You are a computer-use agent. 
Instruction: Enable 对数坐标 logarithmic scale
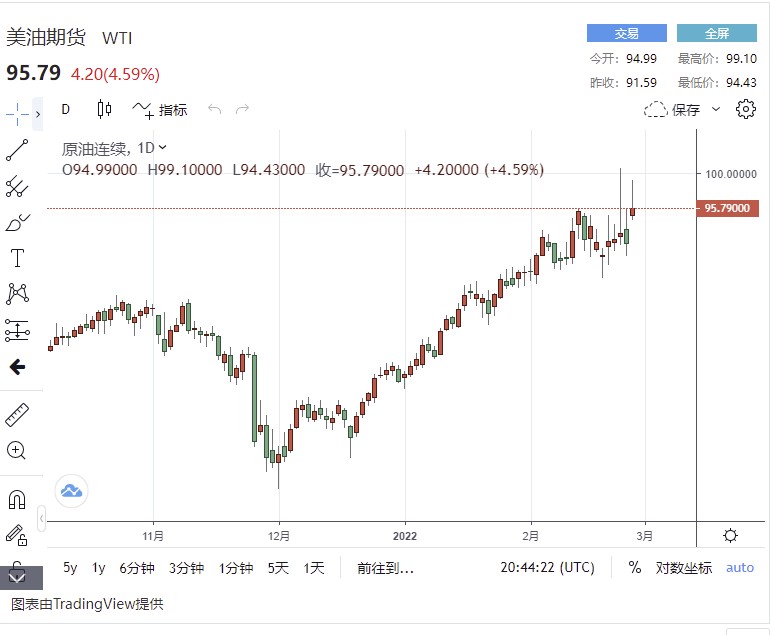click(x=684, y=567)
